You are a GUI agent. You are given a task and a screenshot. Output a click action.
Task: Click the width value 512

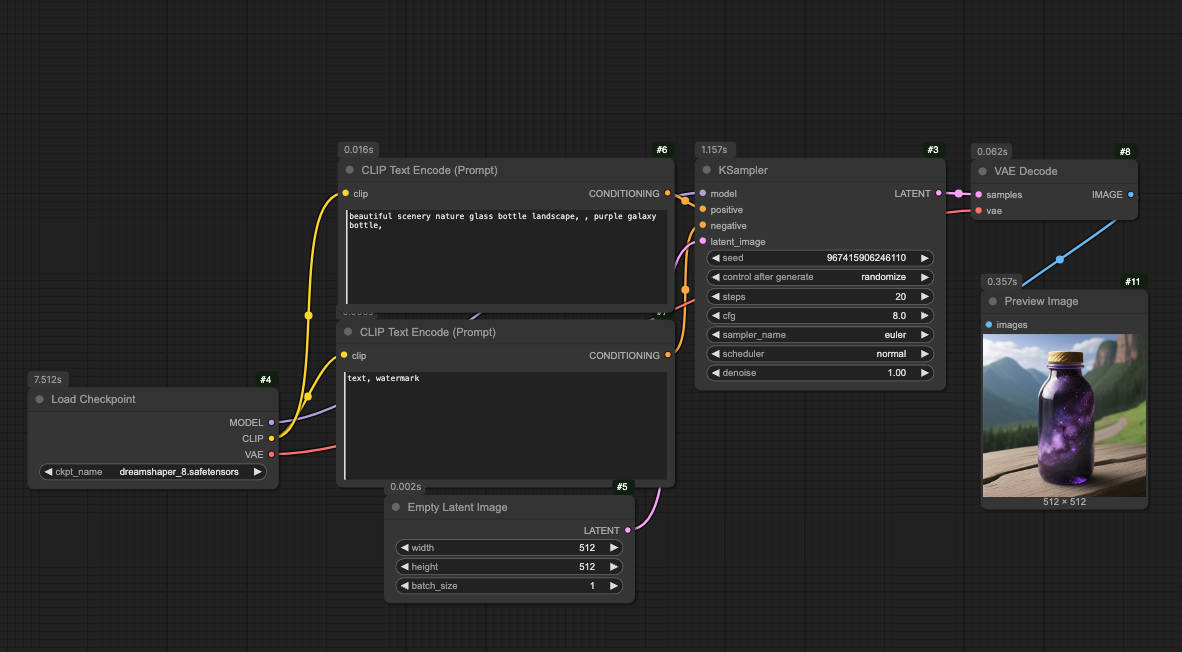click(x=587, y=548)
